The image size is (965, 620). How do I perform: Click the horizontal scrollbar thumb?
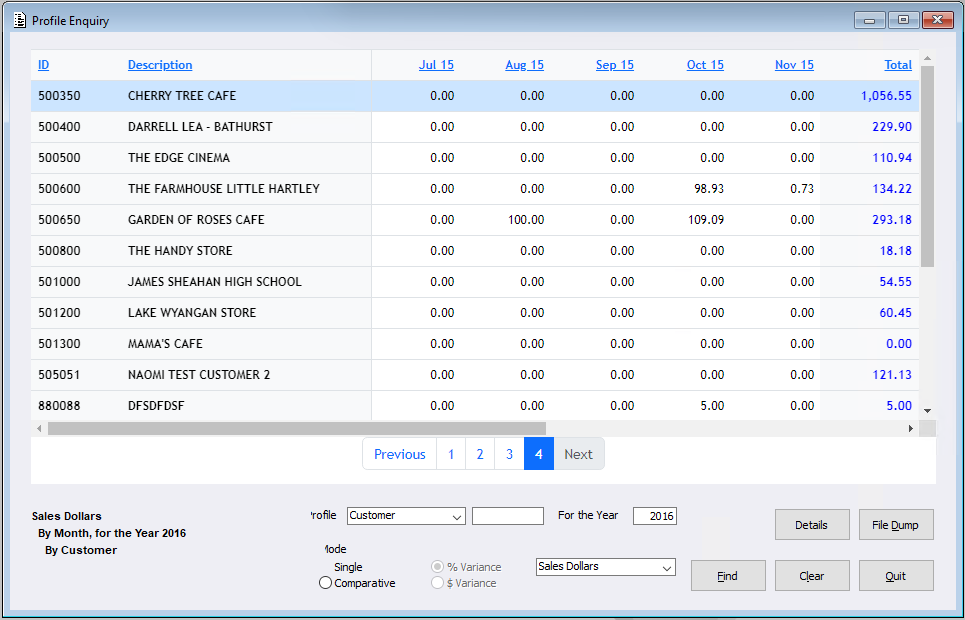click(x=297, y=428)
